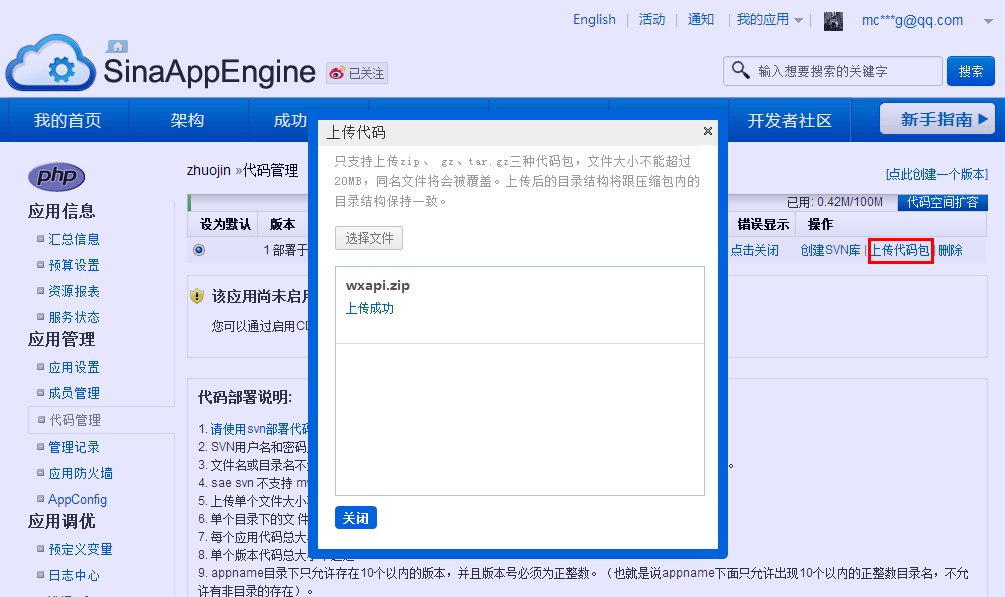Go to 我的首页 nav tab

click(x=67, y=121)
